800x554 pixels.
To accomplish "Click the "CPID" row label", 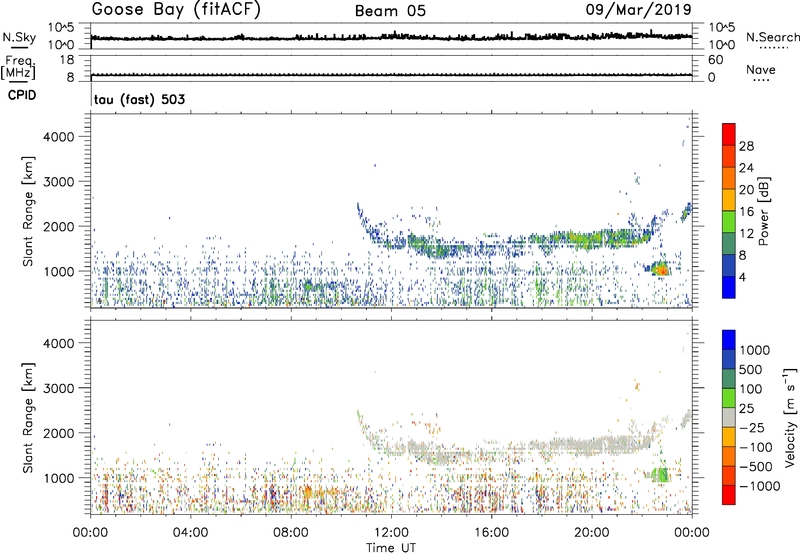I will [x=22, y=95].
